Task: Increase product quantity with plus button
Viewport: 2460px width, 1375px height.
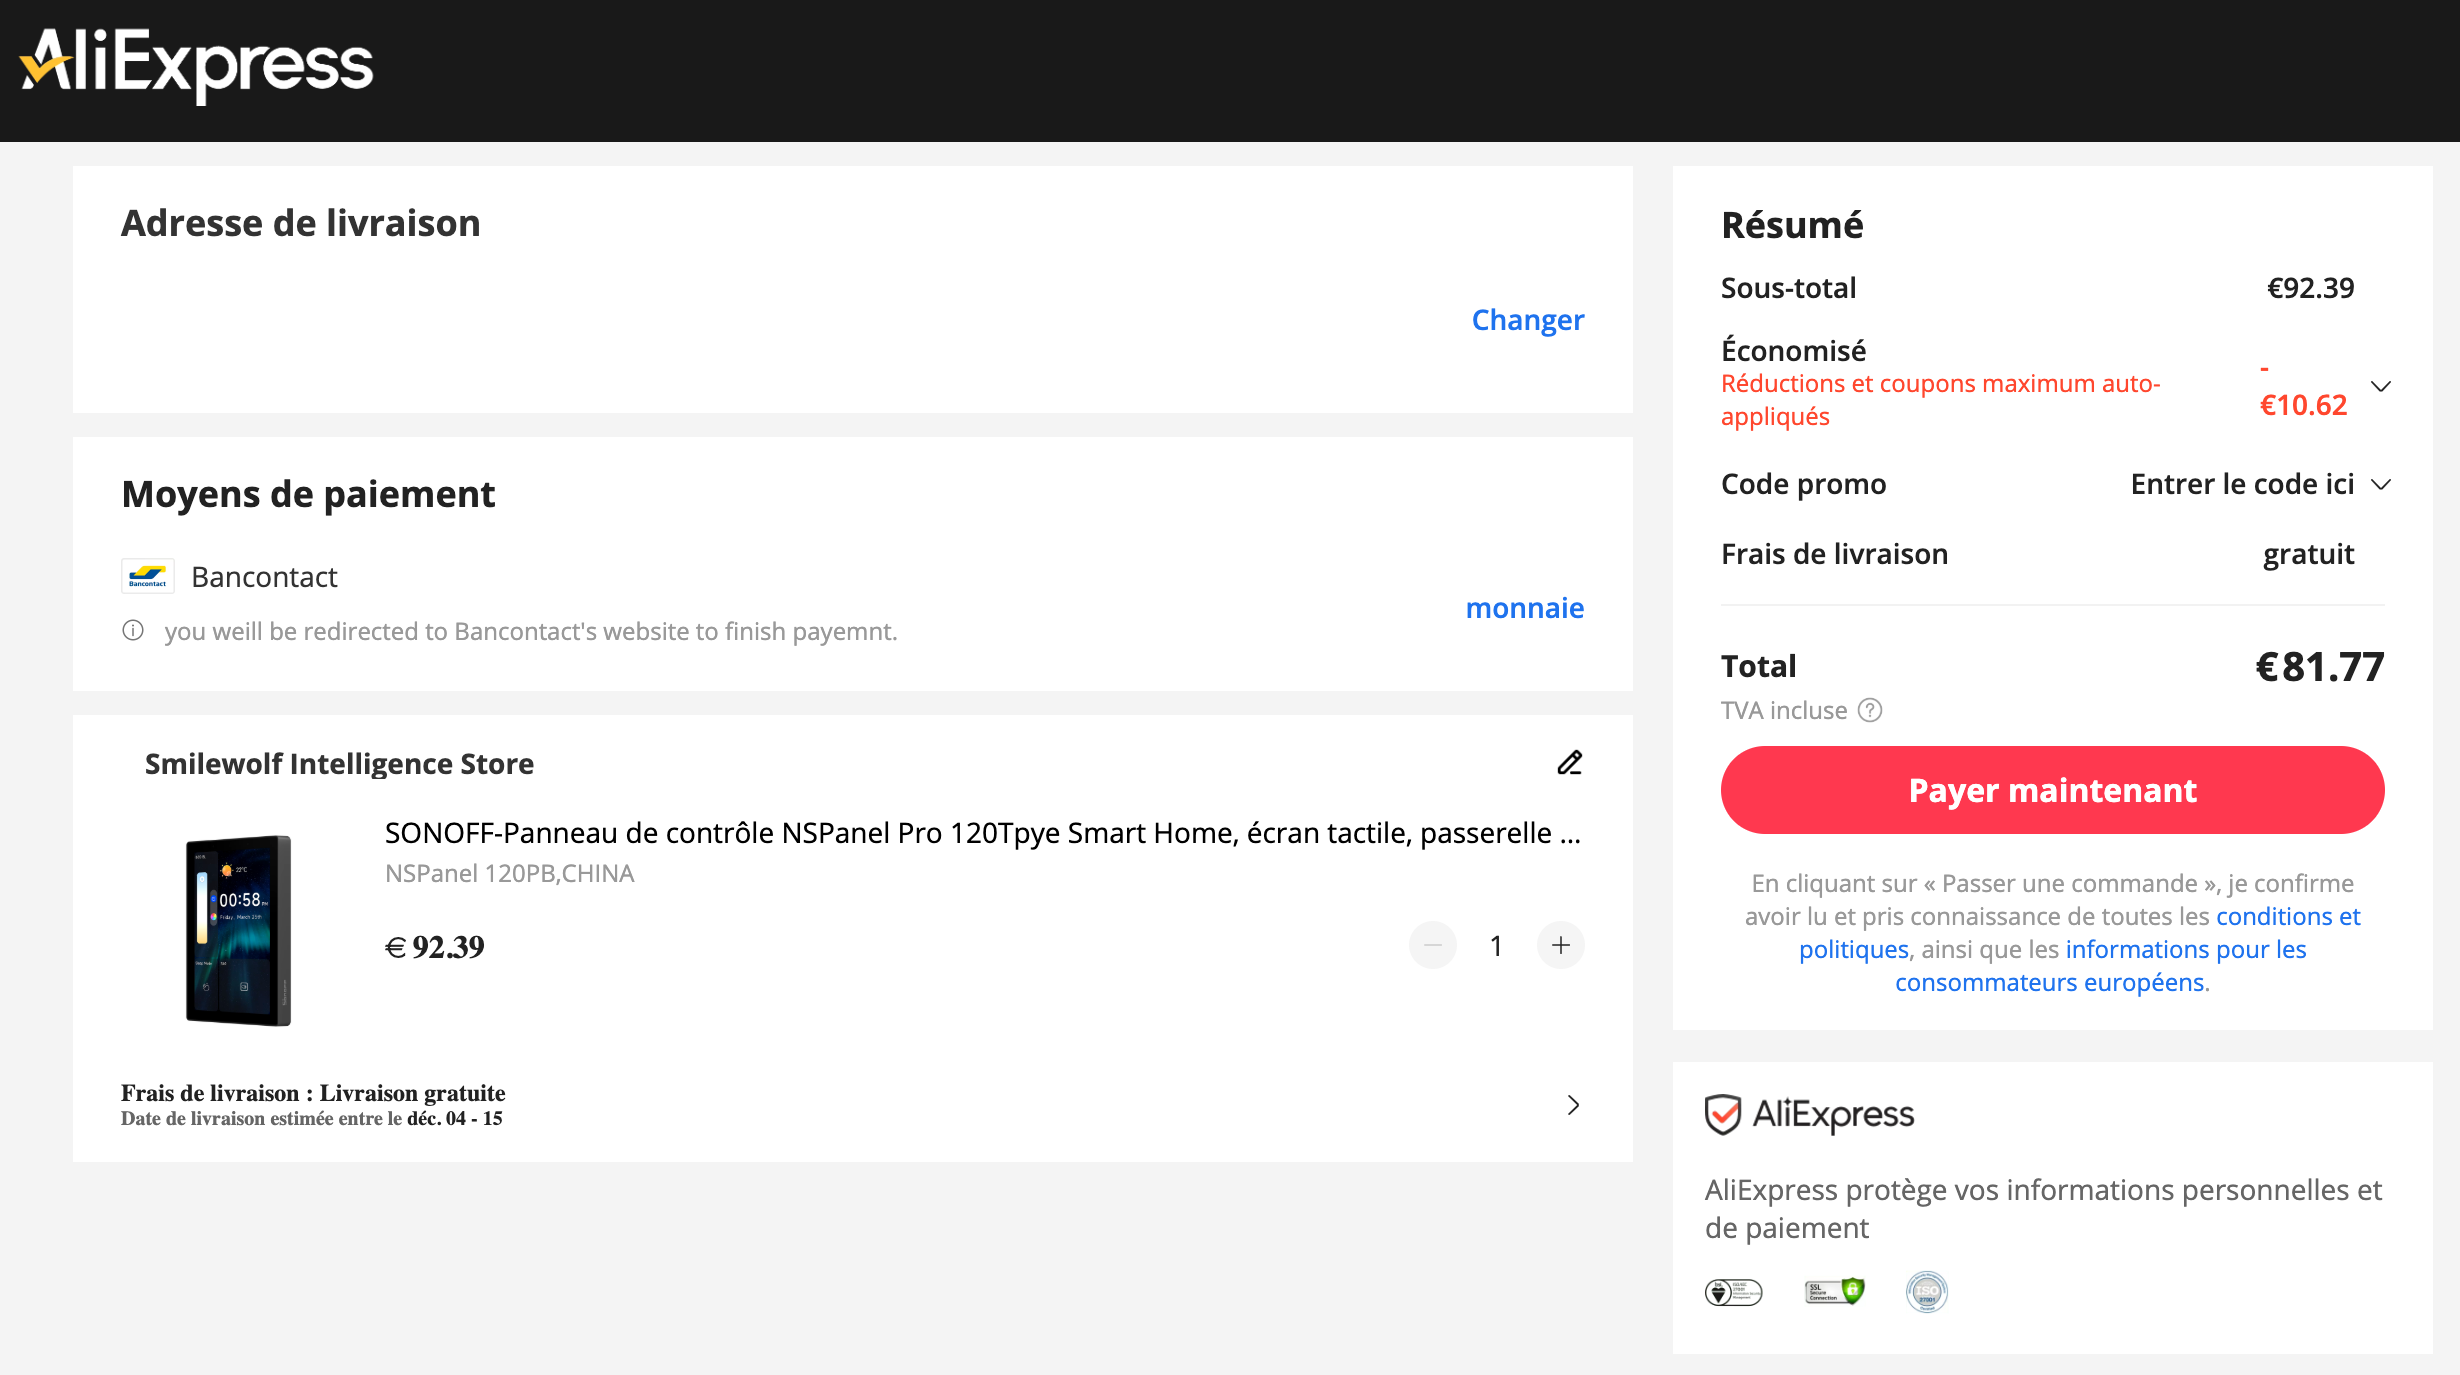Action: click(1560, 945)
